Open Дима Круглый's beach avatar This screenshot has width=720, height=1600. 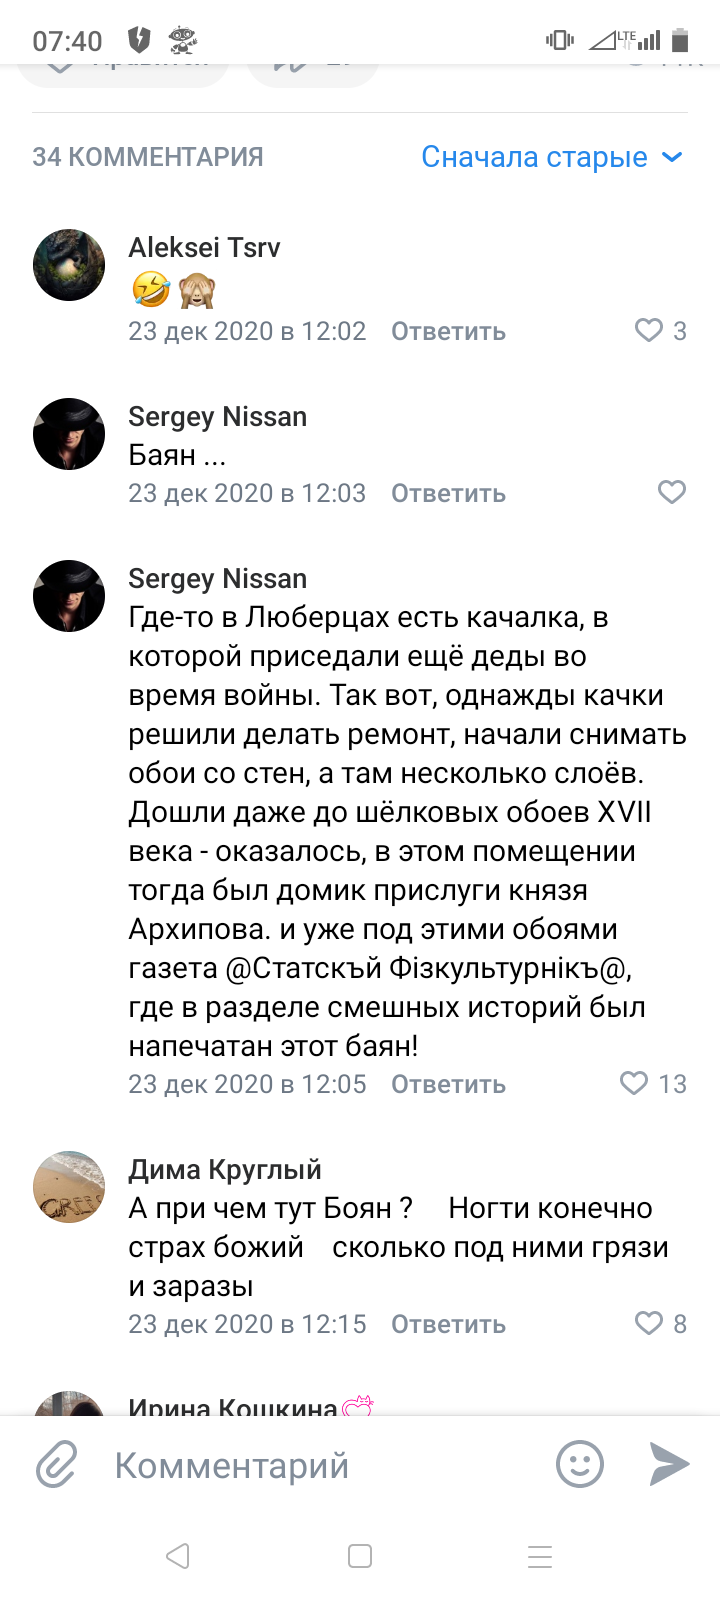[69, 1187]
